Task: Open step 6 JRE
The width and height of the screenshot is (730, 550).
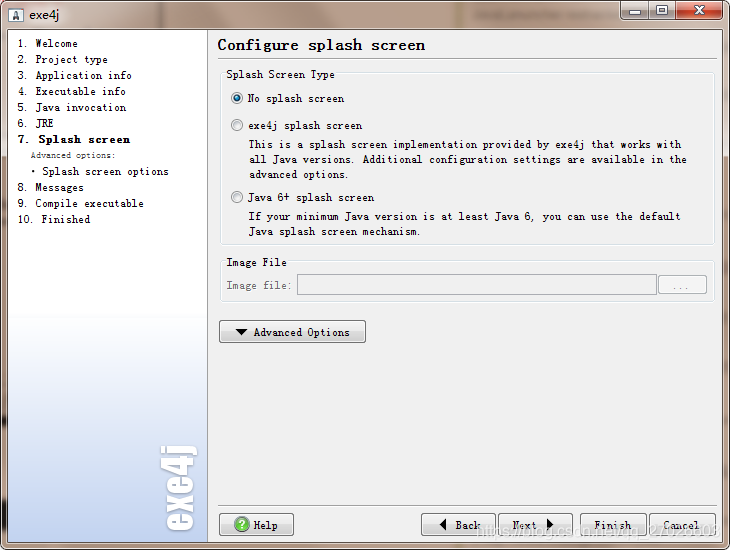Action: (x=36, y=123)
